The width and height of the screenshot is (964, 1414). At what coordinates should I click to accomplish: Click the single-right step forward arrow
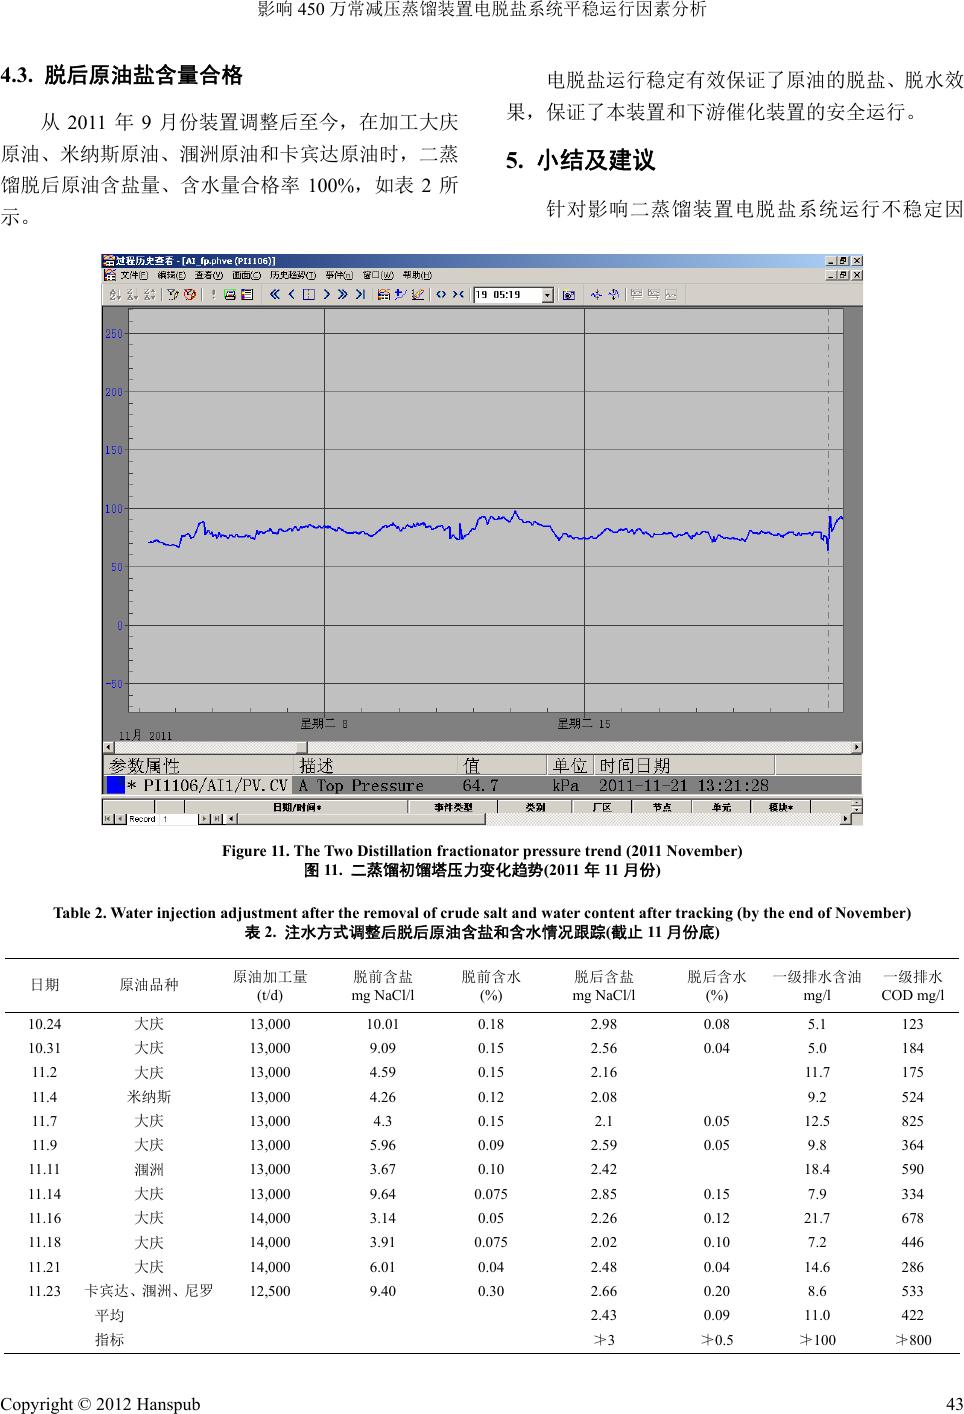(x=327, y=295)
